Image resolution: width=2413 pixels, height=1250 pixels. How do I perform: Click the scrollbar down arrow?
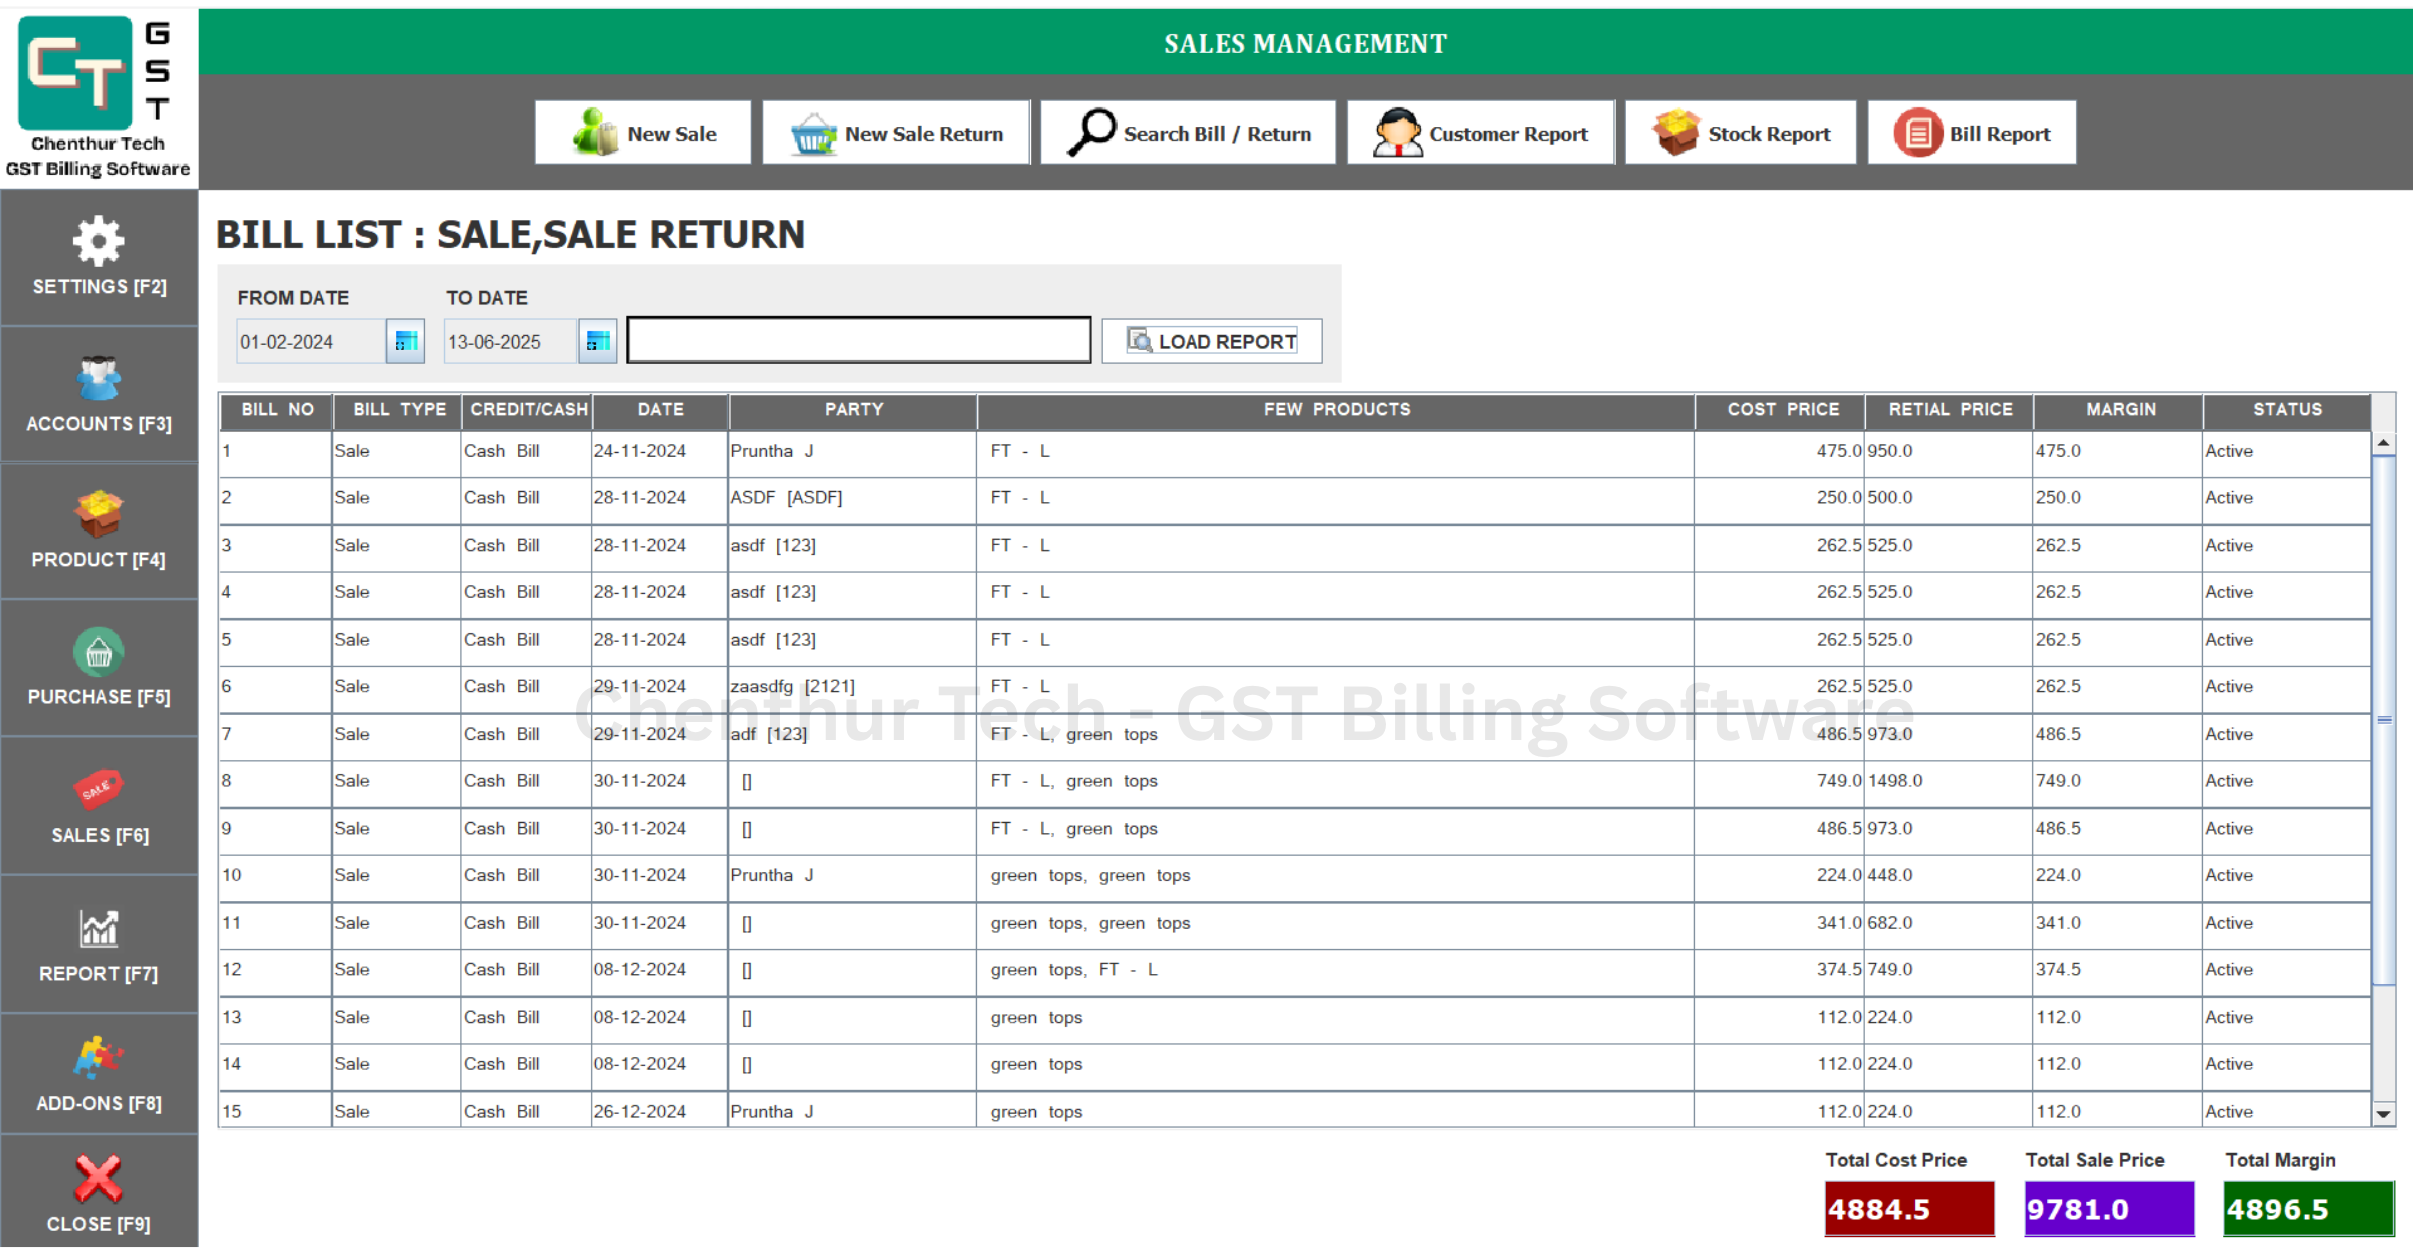(x=2383, y=1112)
